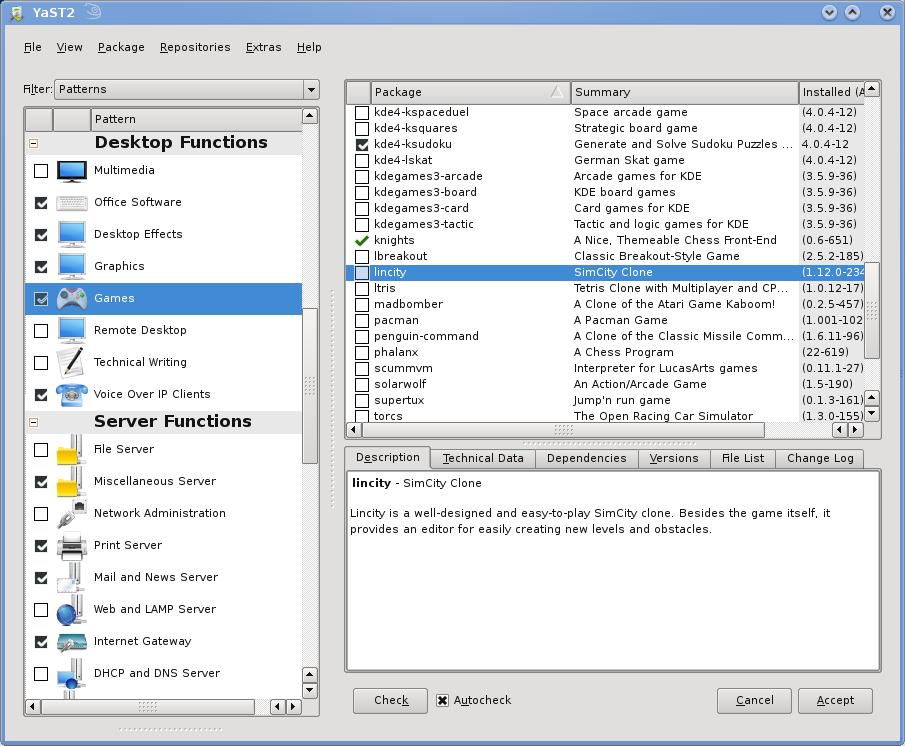The image size is (905, 746).
Task: Open the Repositories menu
Action: click(195, 47)
